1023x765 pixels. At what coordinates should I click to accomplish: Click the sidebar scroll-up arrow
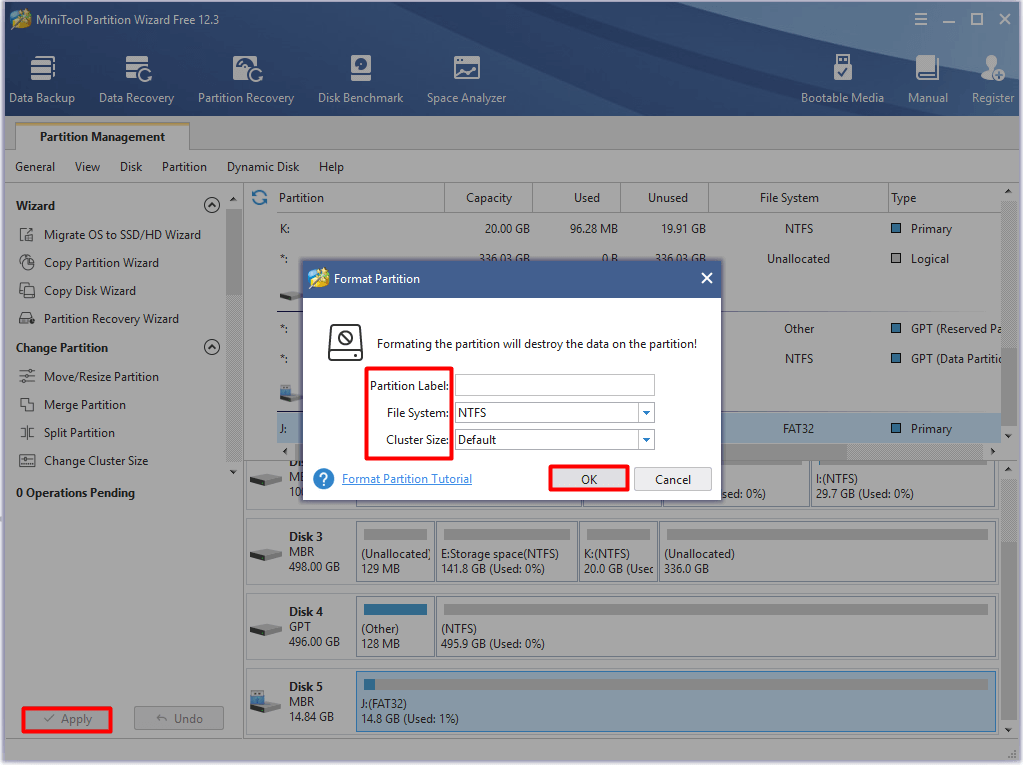pos(233,199)
